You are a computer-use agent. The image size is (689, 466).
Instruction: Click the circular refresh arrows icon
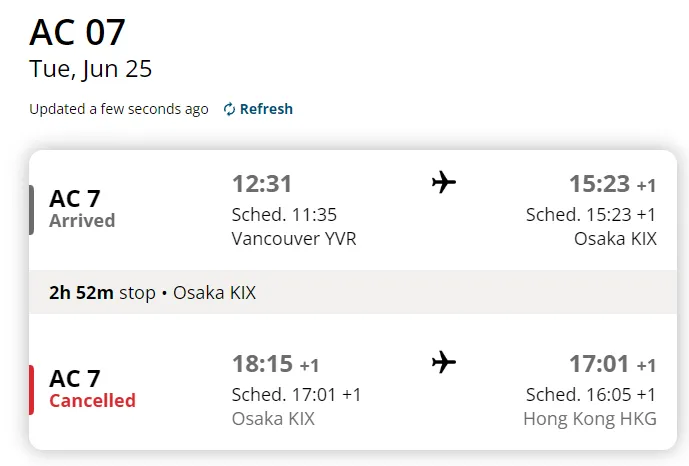(229, 109)
